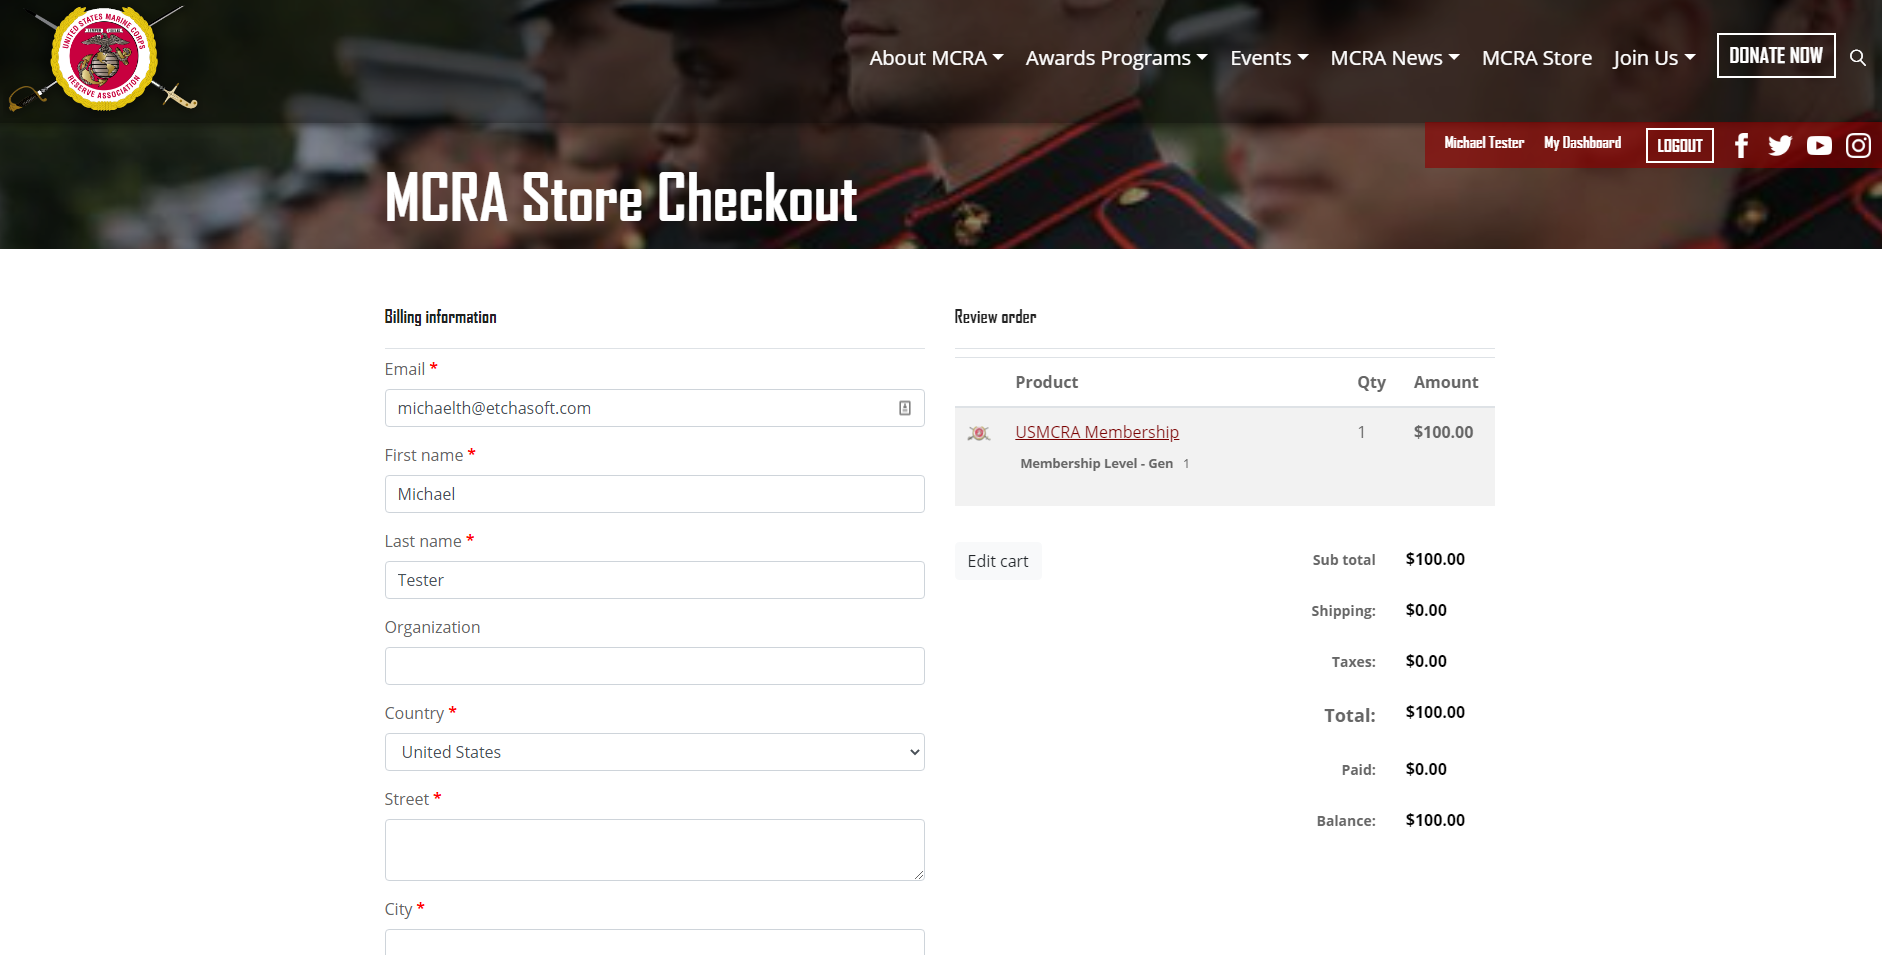Click the Amount column header
Screen dimensions: 1882x955
click(x=1446, y=382)
